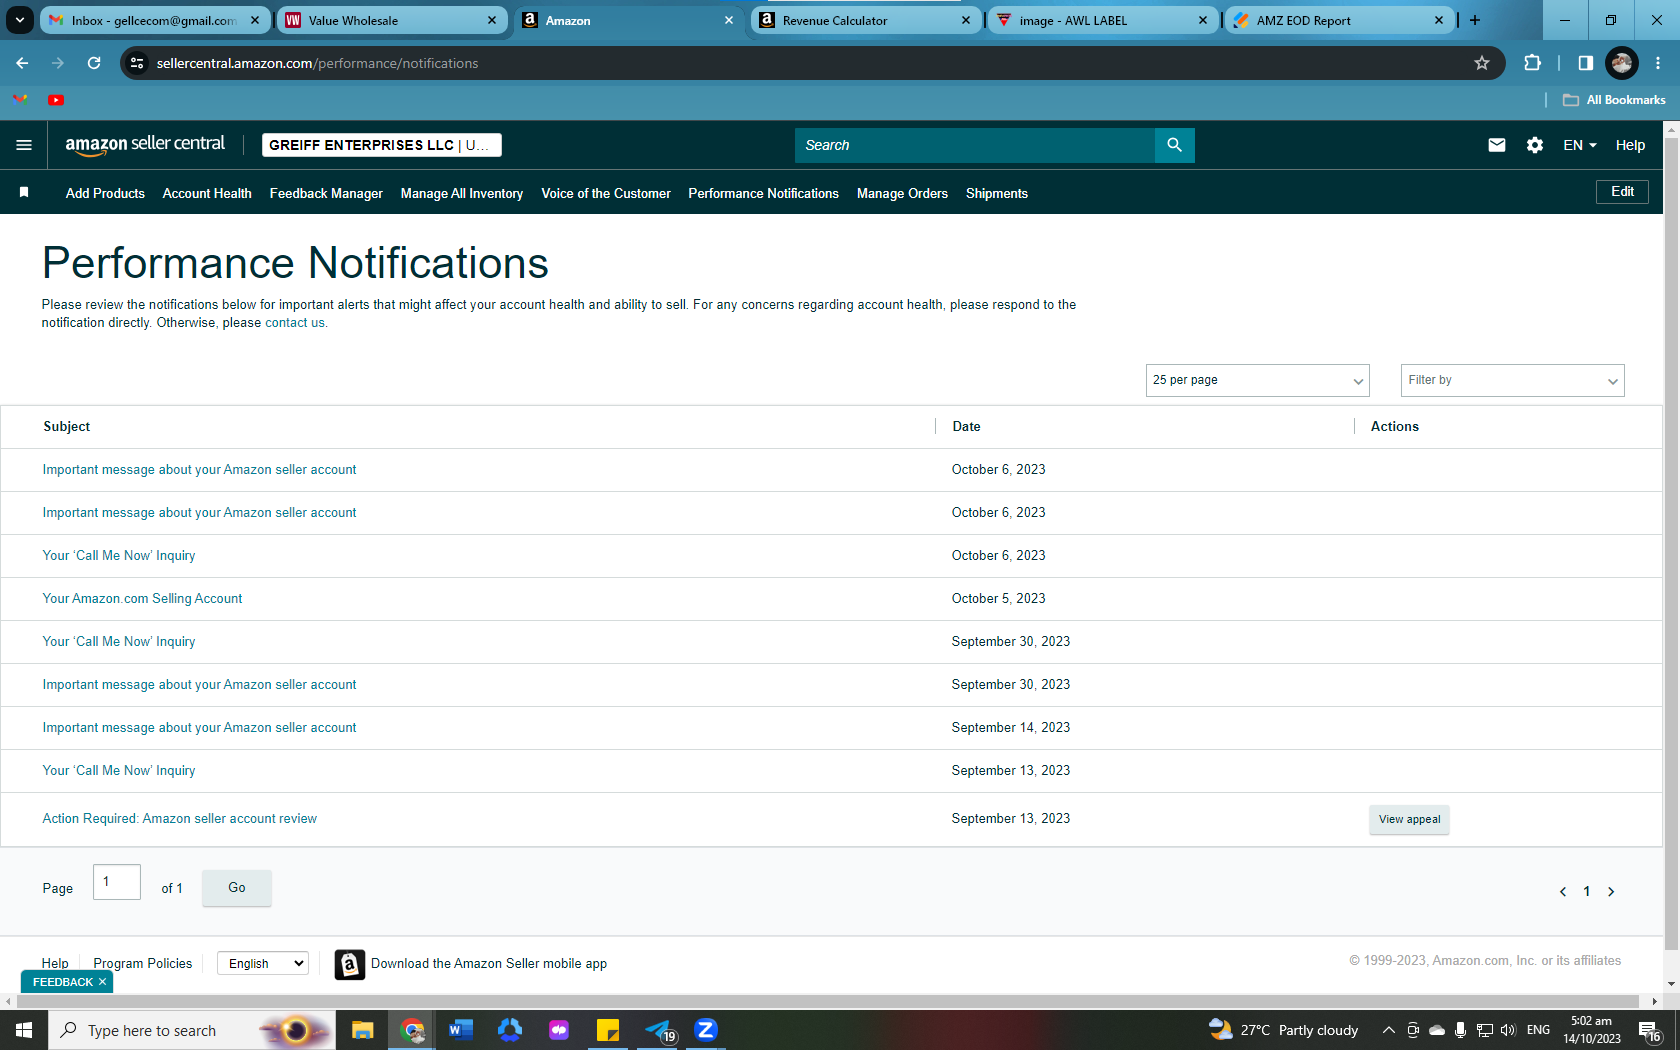Open the contact us link
This screenshot has width=1680, height=1050.
pos(295,323)
